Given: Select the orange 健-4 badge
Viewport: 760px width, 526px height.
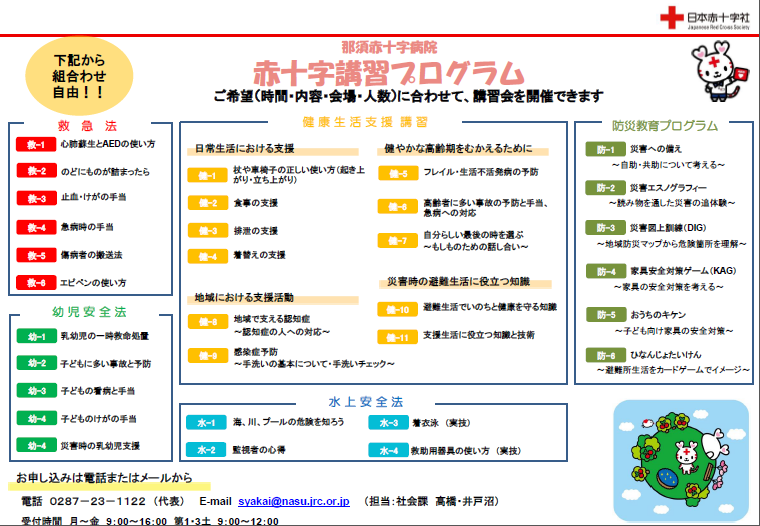Looking at the screenshot, I should (x=207, y=256).
